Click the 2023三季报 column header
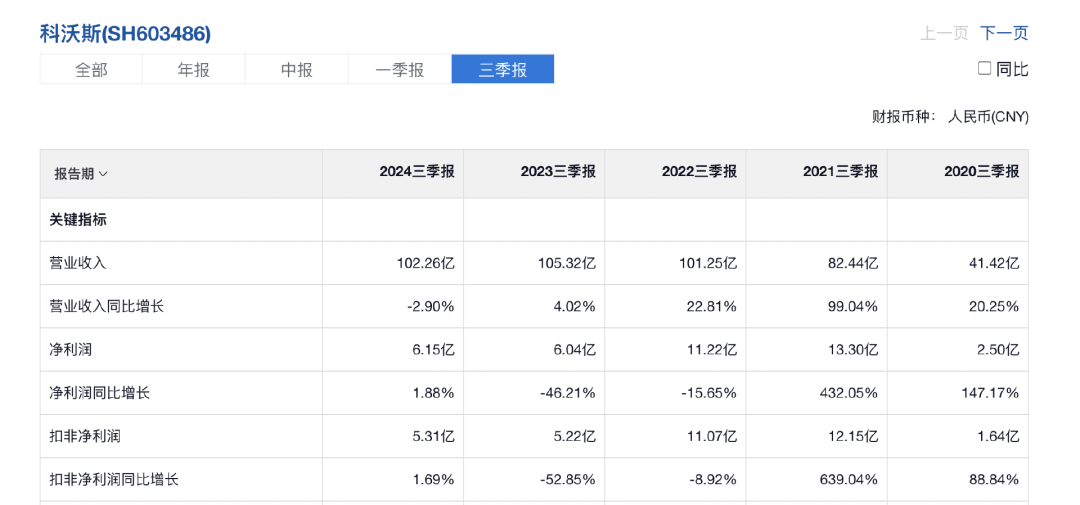 pyautogui.click(x=558, y=172)
